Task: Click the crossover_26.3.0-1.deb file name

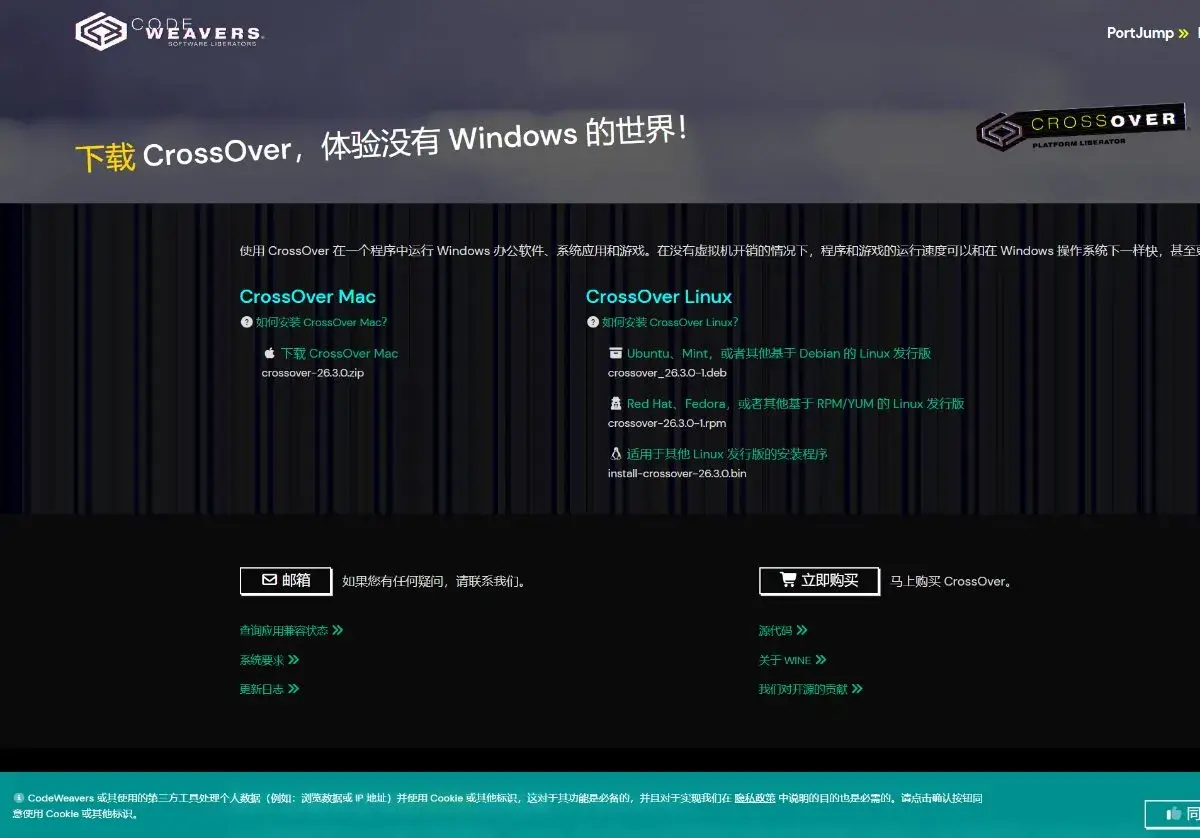Action: coord(667,373)
